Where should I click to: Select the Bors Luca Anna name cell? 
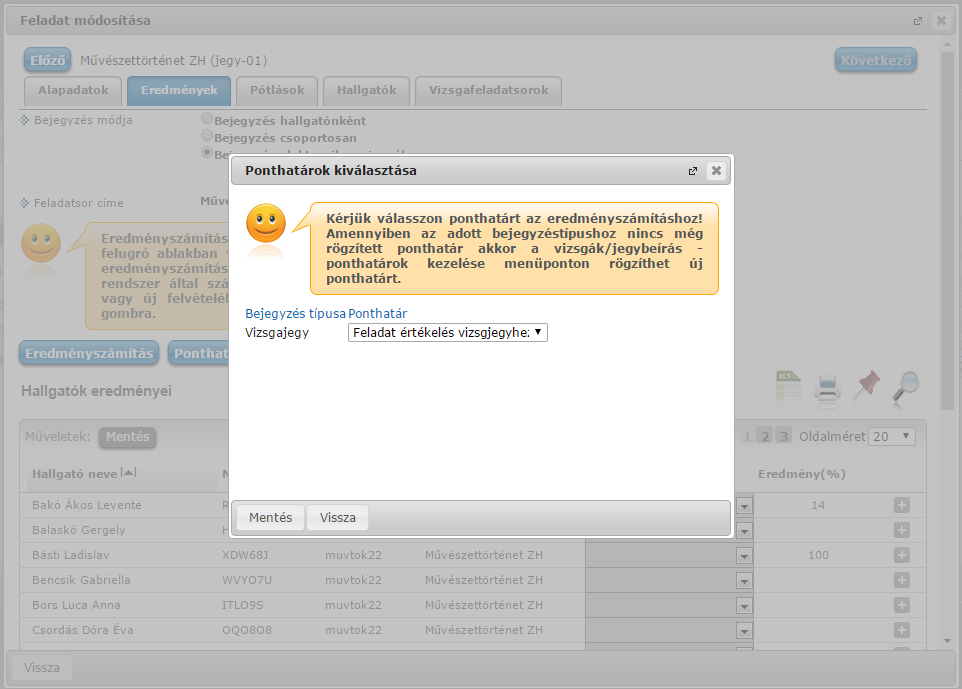click(76, 605)
